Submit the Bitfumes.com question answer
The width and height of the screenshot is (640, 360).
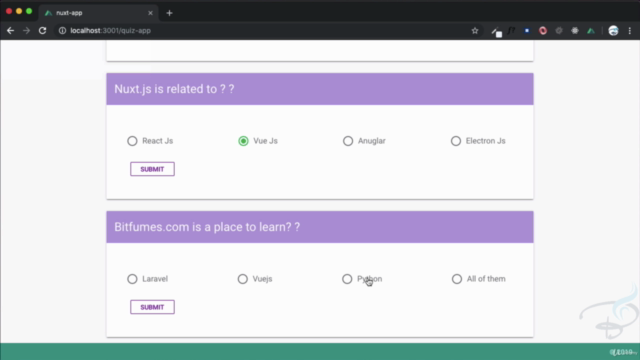(152, 307)
